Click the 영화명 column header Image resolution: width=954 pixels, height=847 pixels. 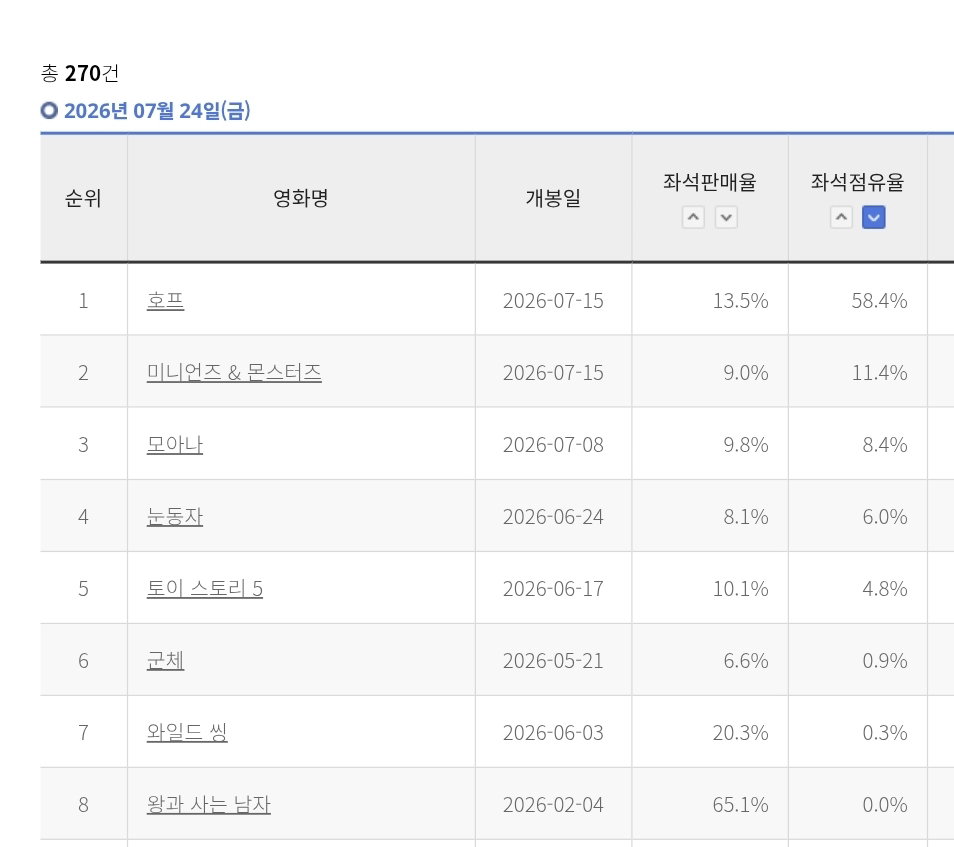click(301, 198)
